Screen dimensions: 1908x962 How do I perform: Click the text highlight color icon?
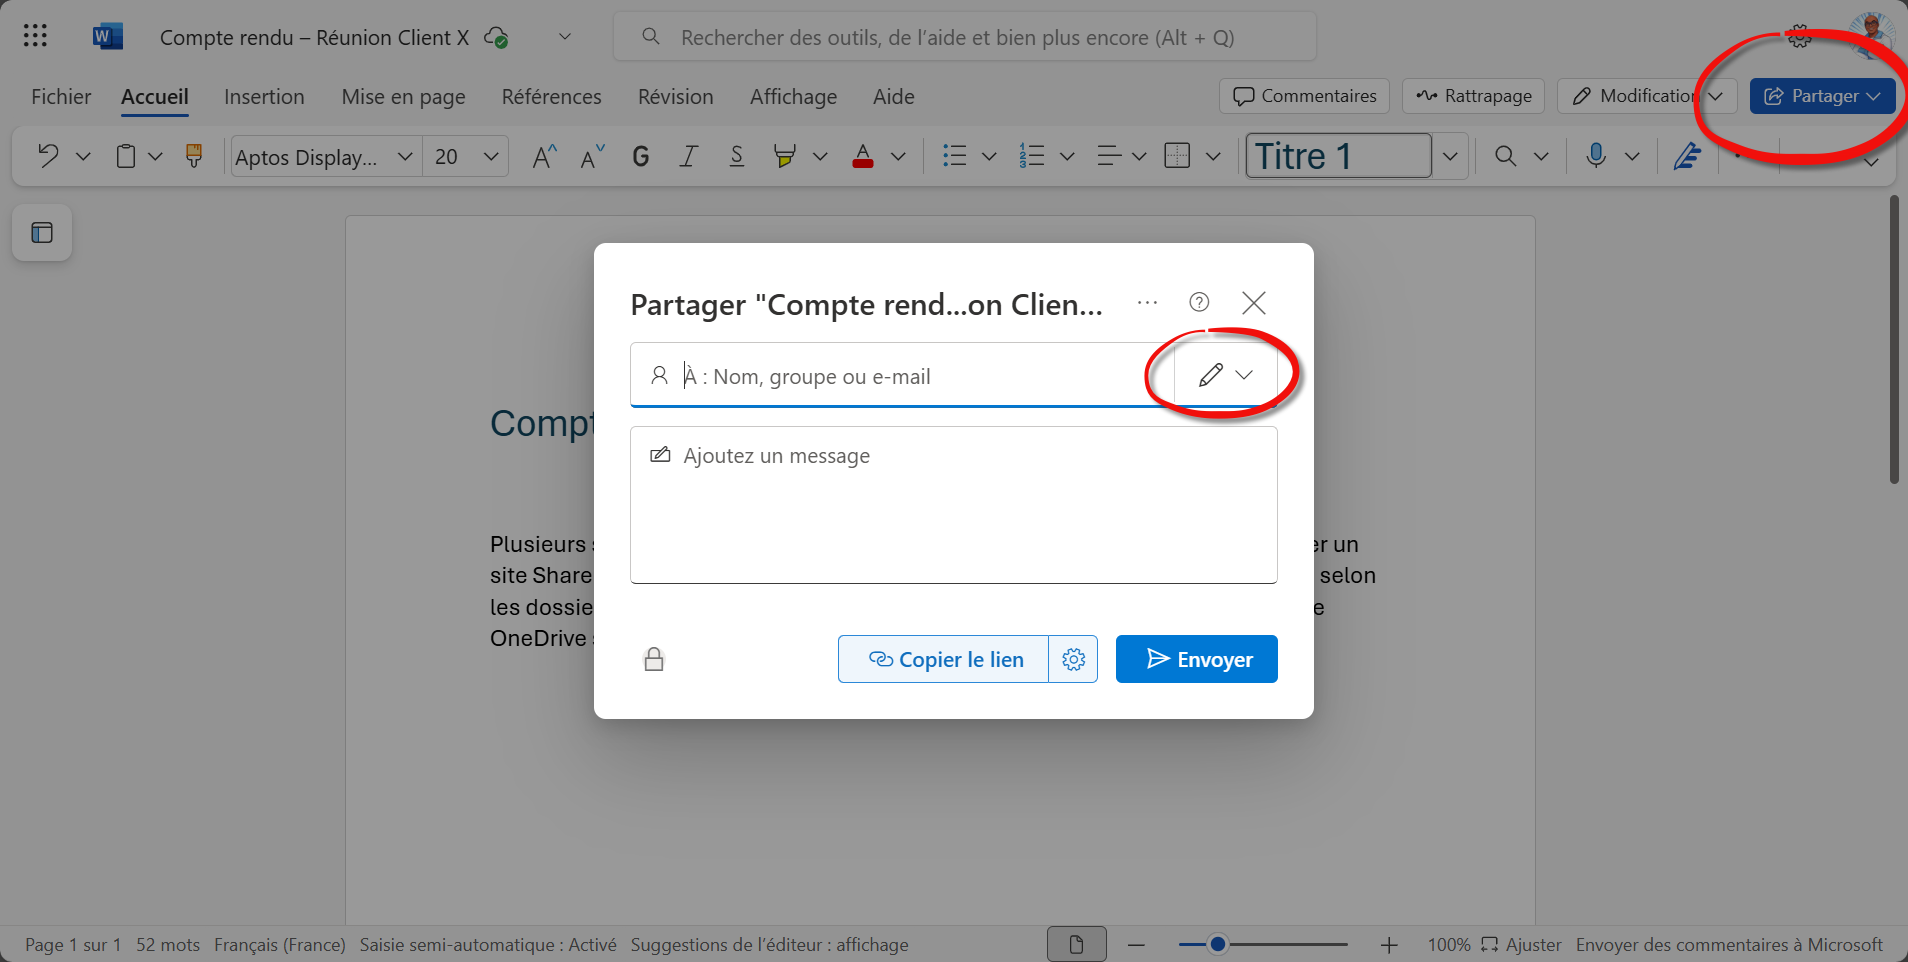(x=785, y=156)
